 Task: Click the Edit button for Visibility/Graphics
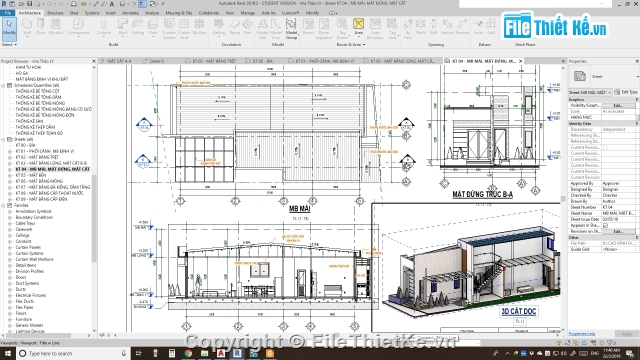[x=618, y=106]
